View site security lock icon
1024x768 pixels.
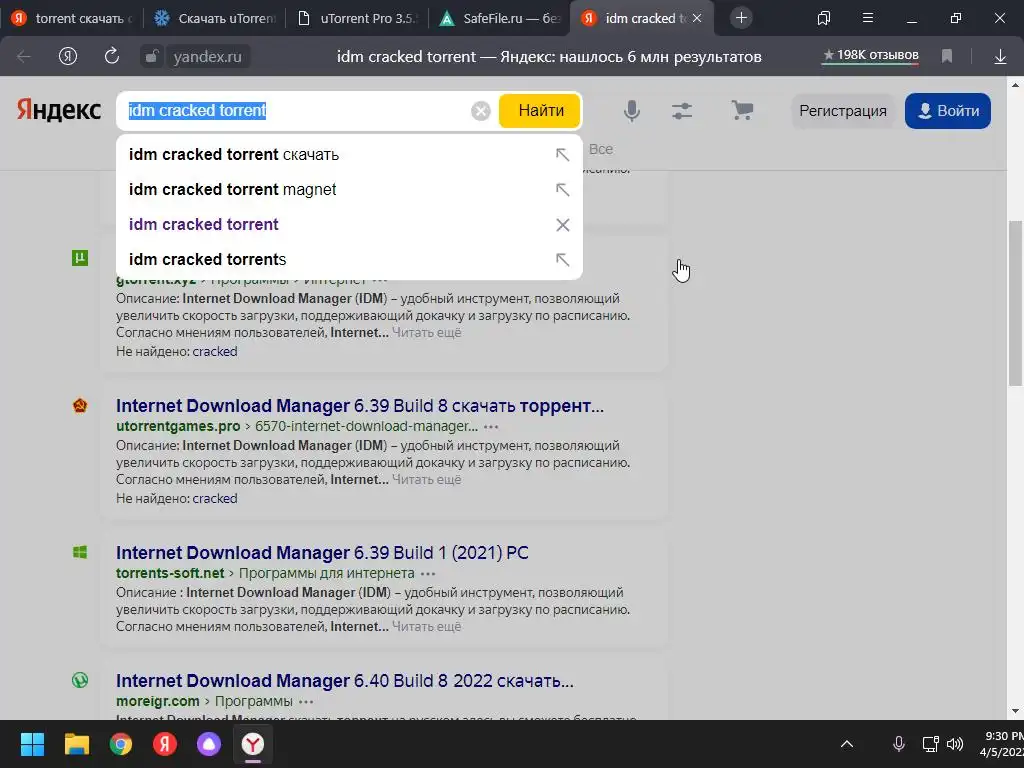click(151, 57)
